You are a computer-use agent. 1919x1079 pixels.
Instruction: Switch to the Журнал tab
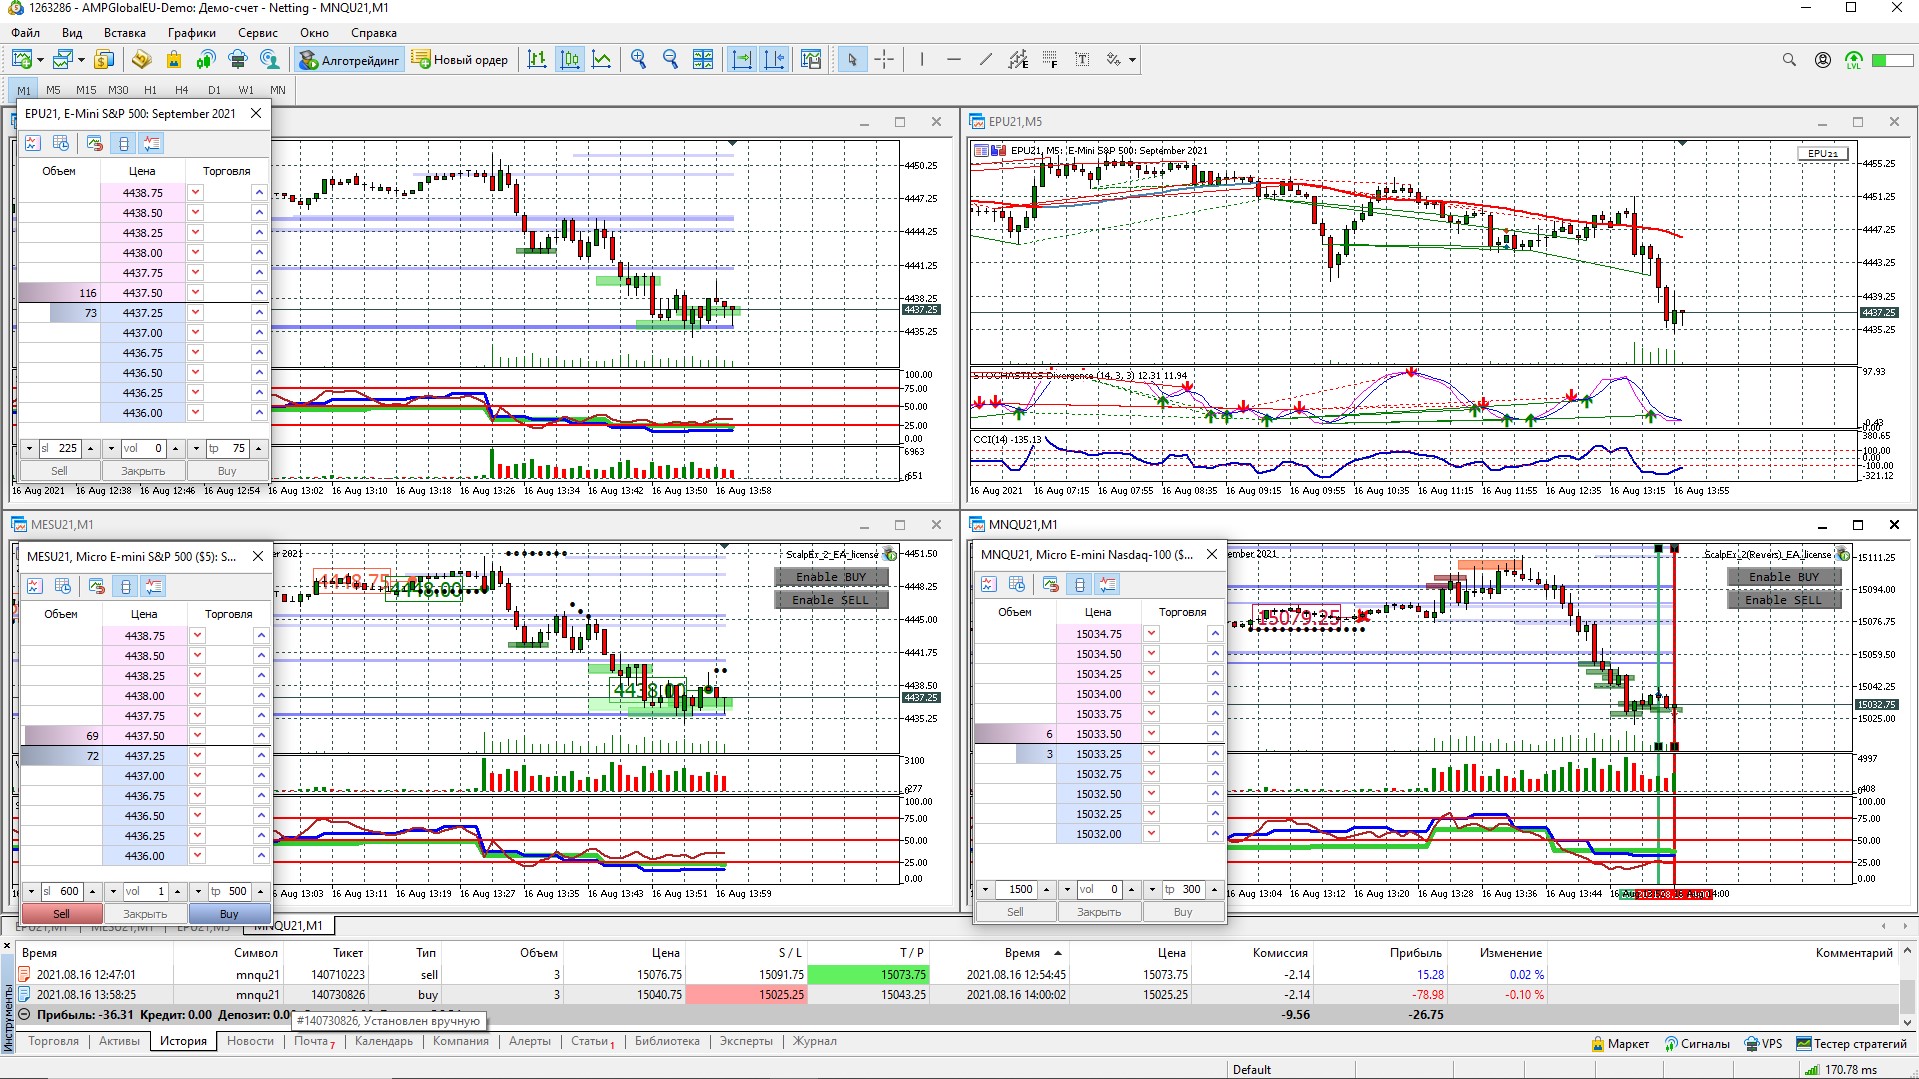814,1041
